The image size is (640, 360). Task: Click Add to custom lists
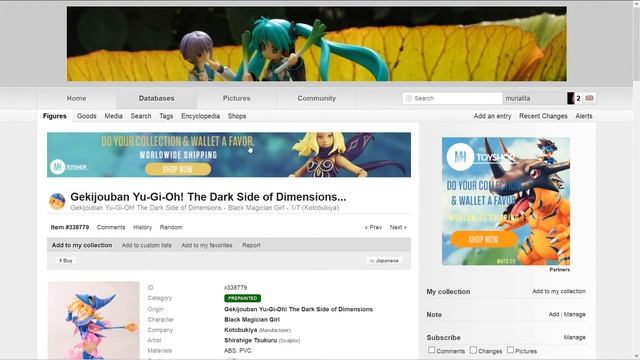[x=147, y=245]
